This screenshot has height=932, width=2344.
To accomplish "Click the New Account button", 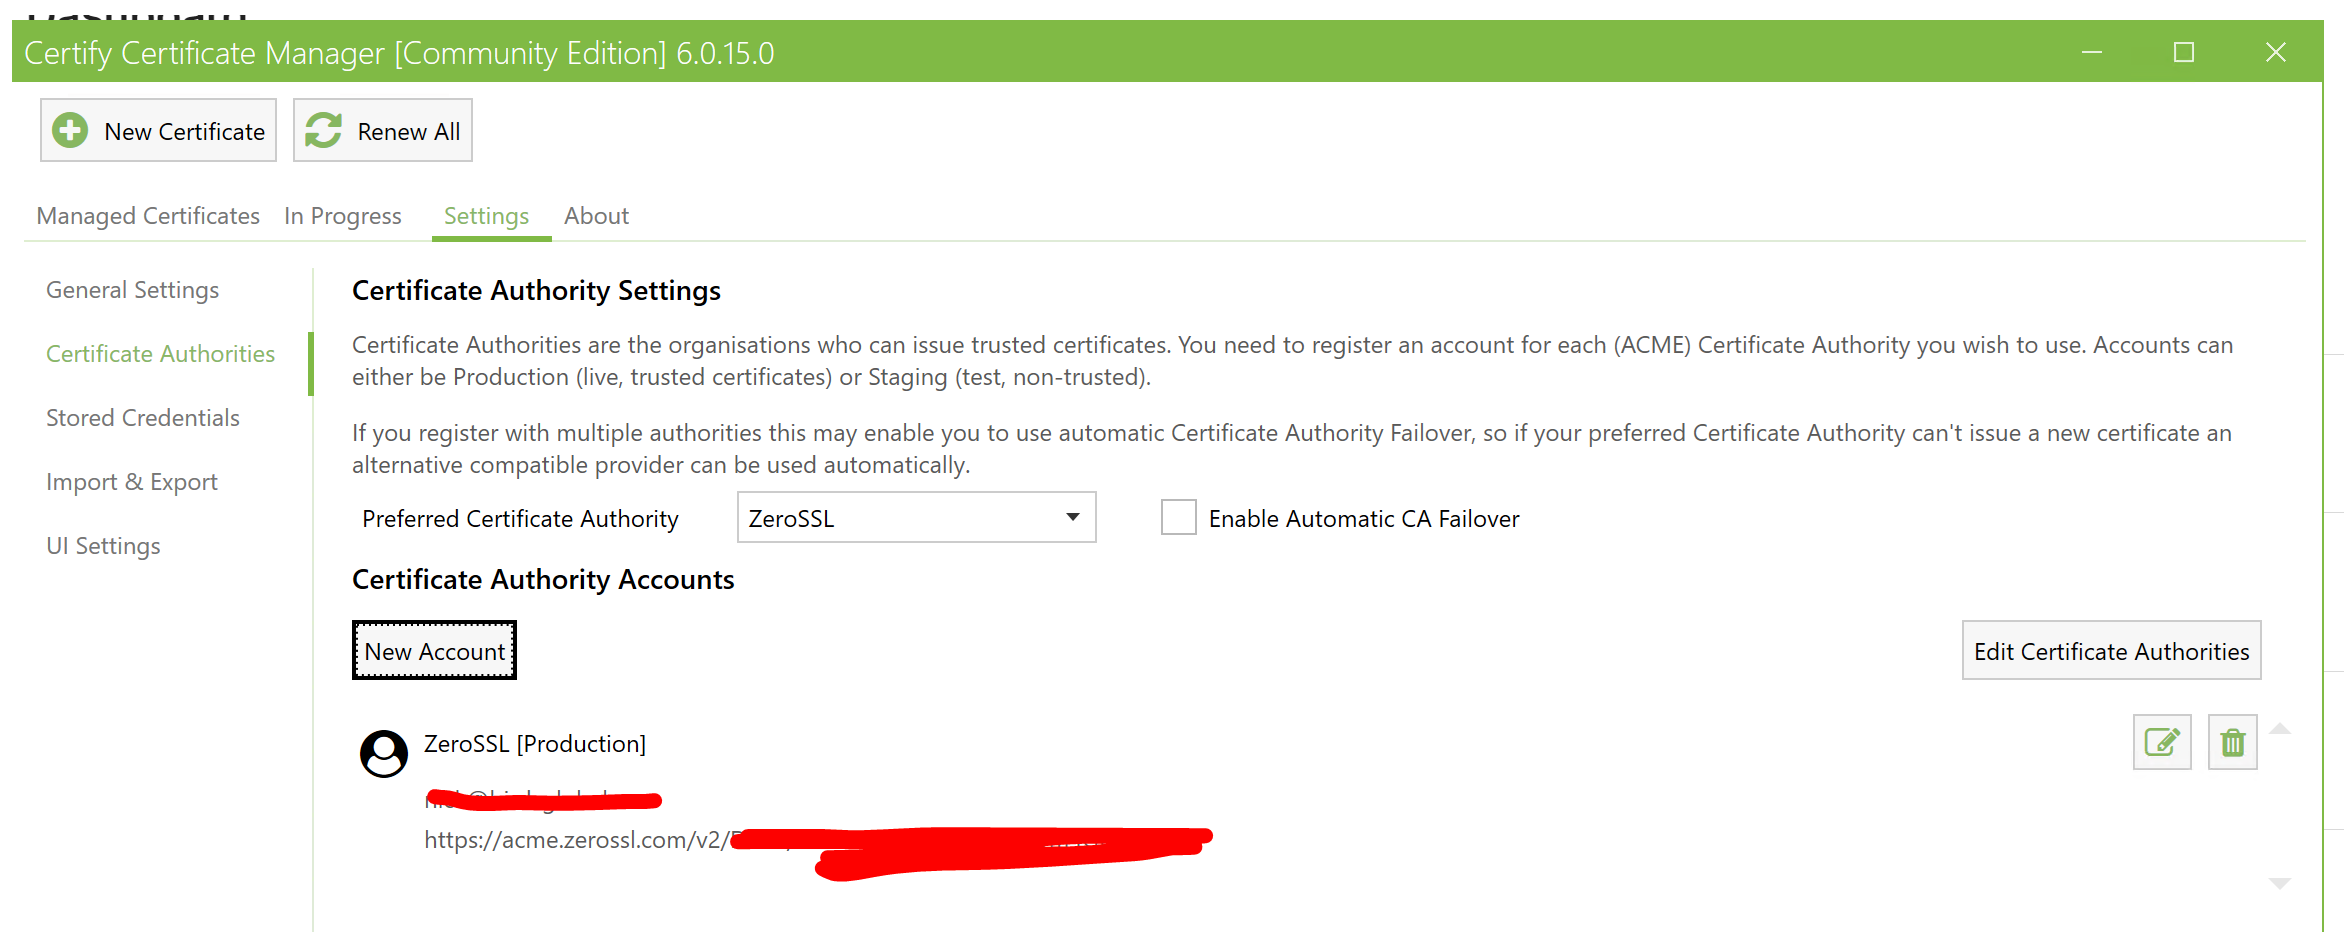I will pyautogui.click(x=434, y=651).
